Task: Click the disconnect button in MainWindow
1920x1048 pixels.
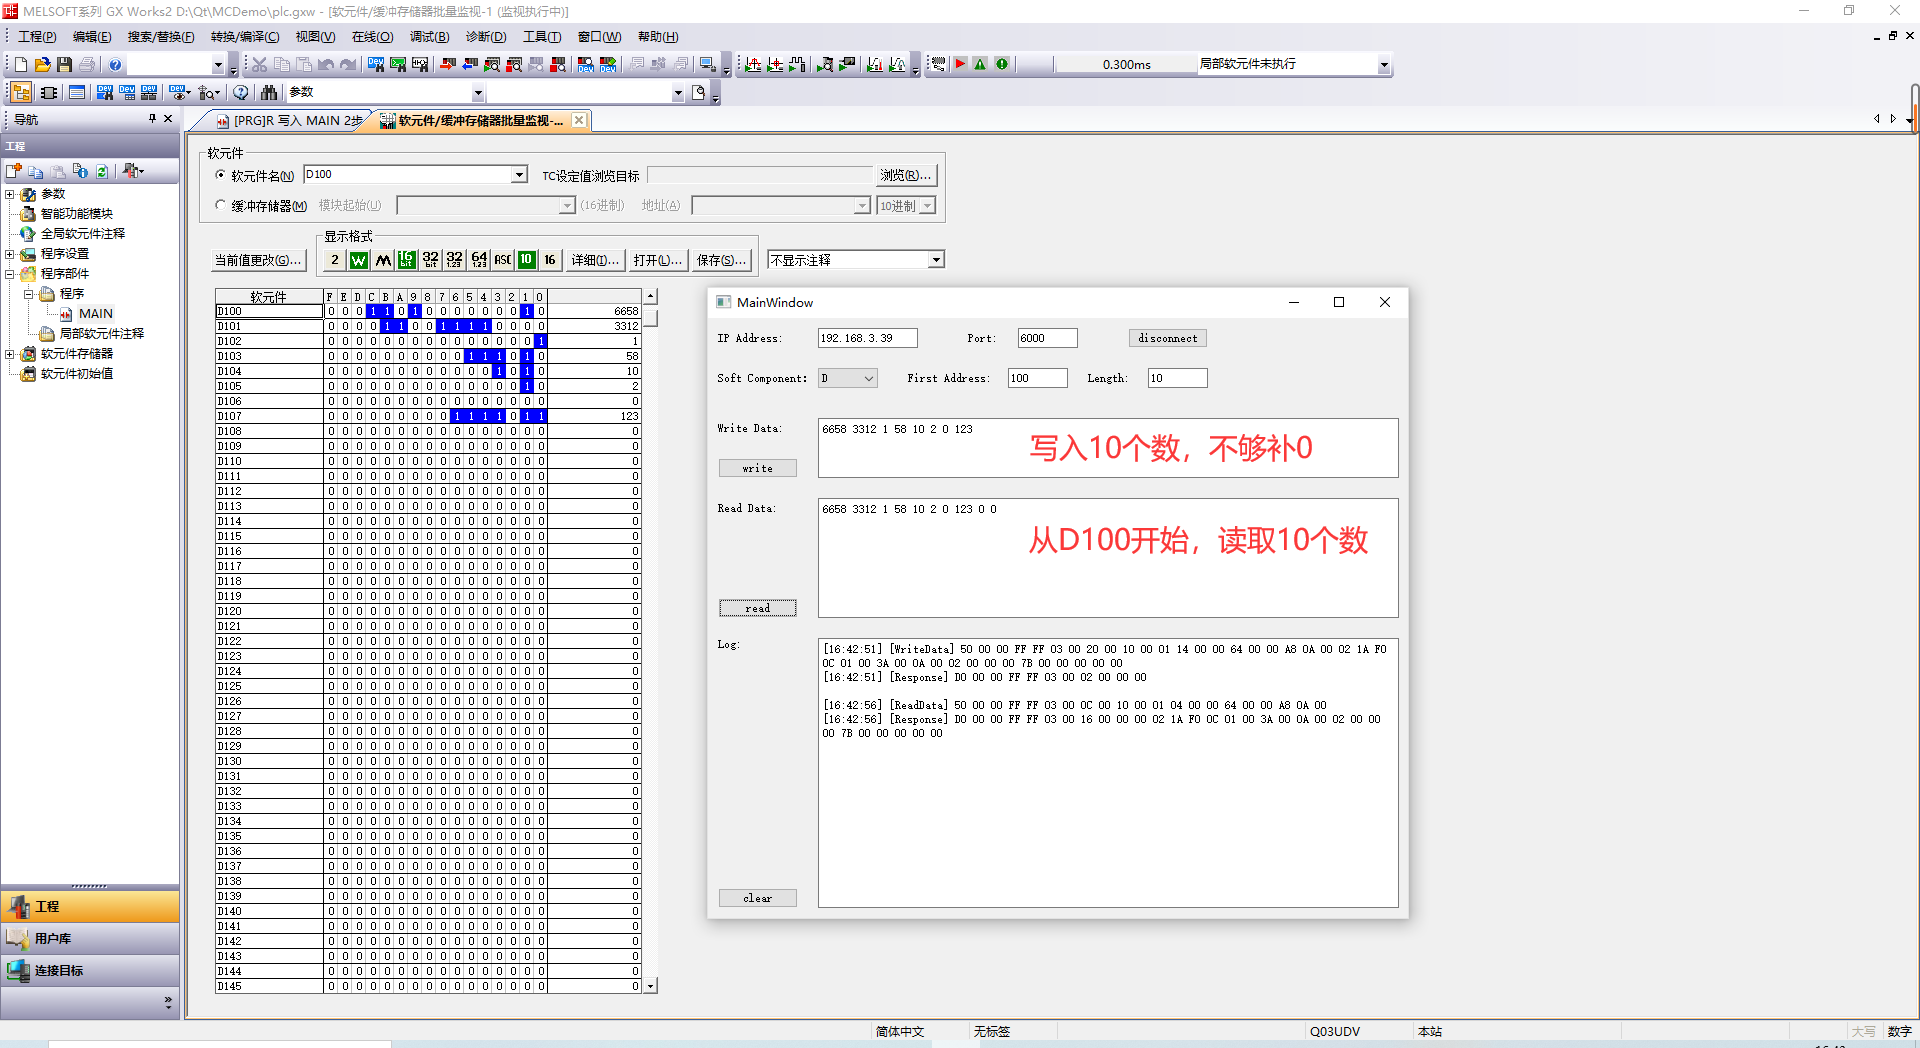Action: [x=1167, y=338]
